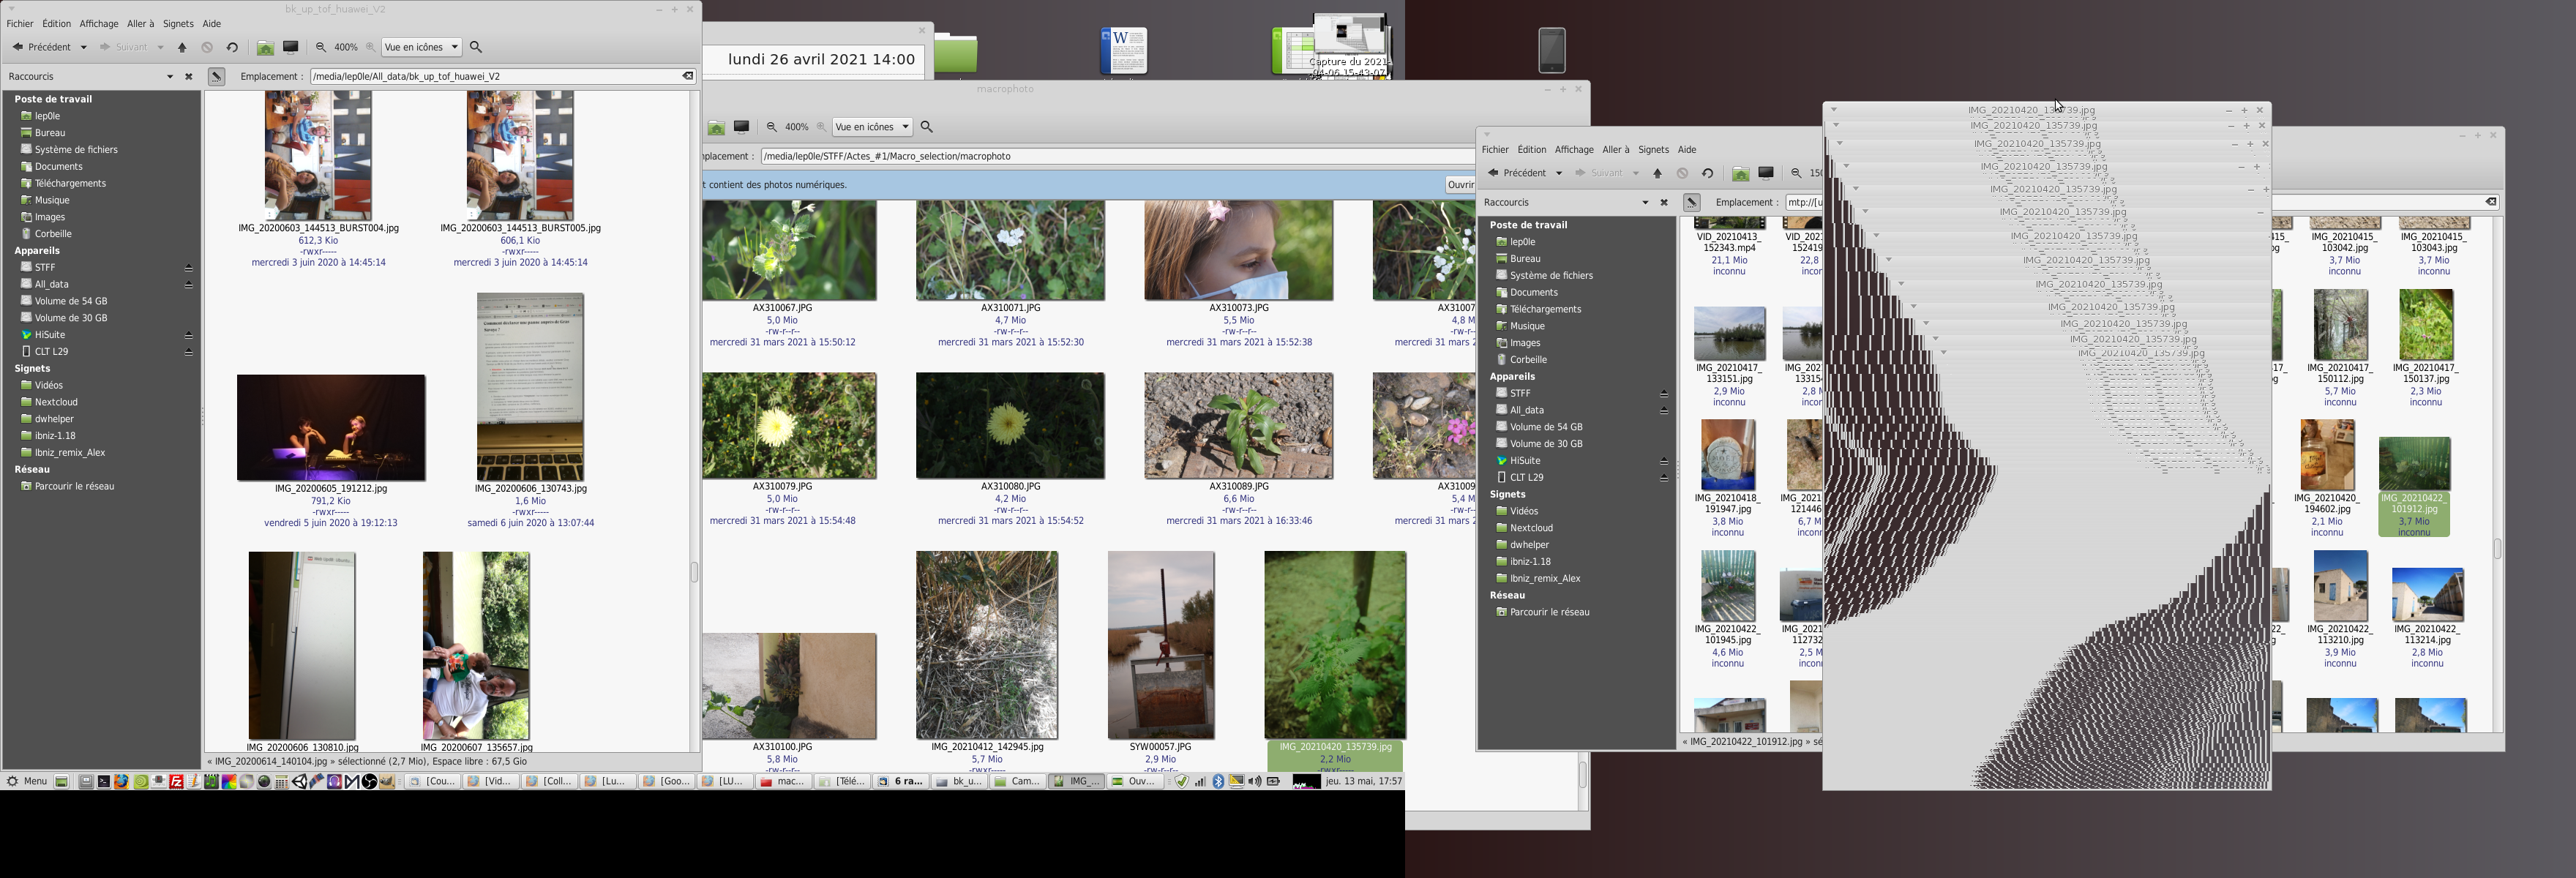The width and height of the screenshot is (2576, 878).
Task: Open Nextcloud bookmark in left sidebar
Action: pos(56,402)
